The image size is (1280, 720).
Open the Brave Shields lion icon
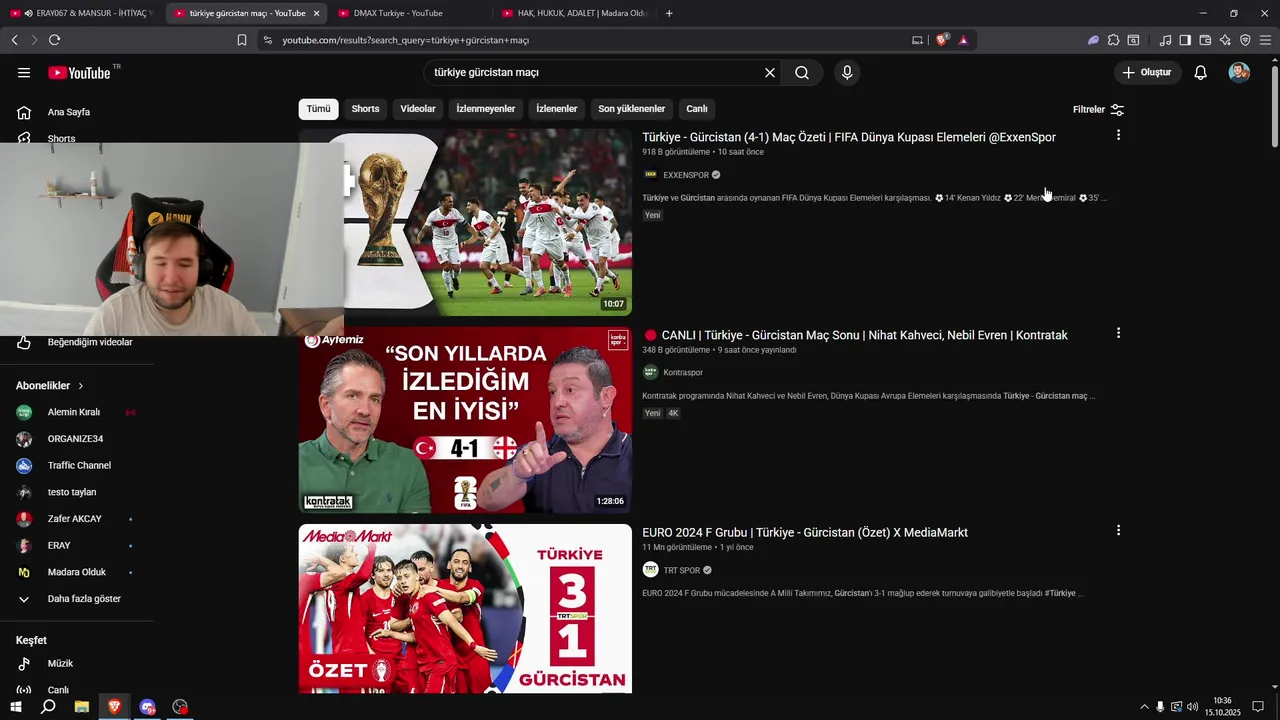[x=942, y=40]
